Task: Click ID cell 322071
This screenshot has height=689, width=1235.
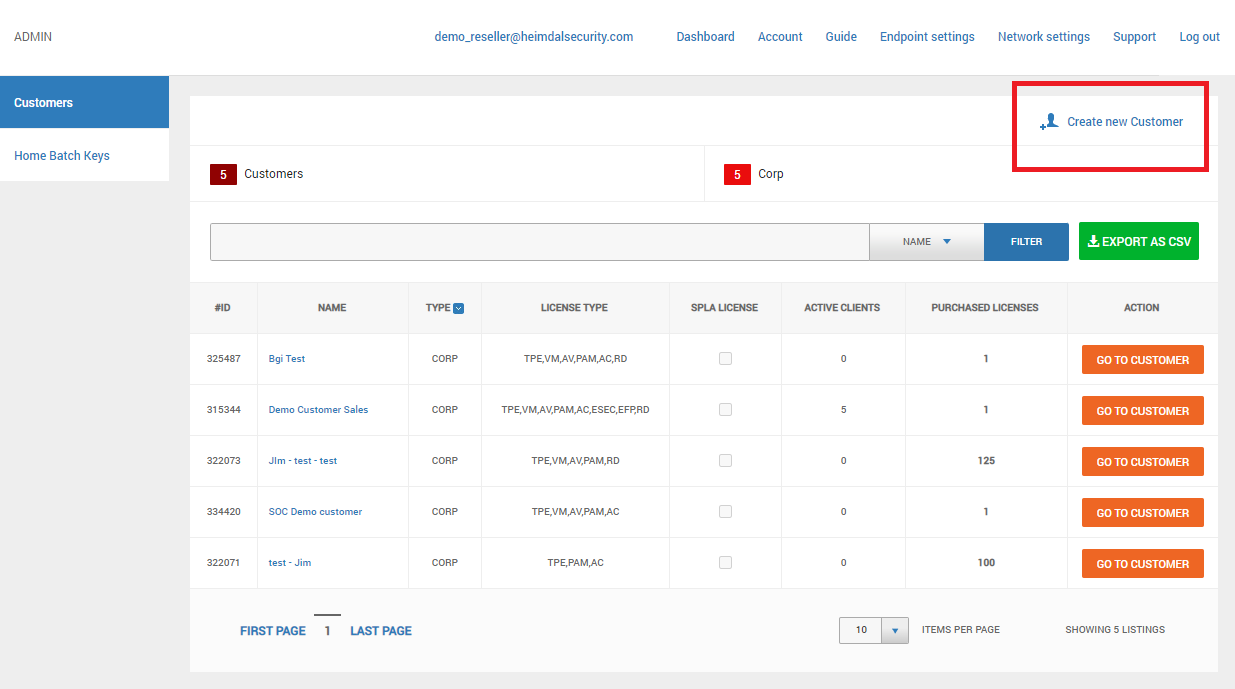Action: pos(223,563)
